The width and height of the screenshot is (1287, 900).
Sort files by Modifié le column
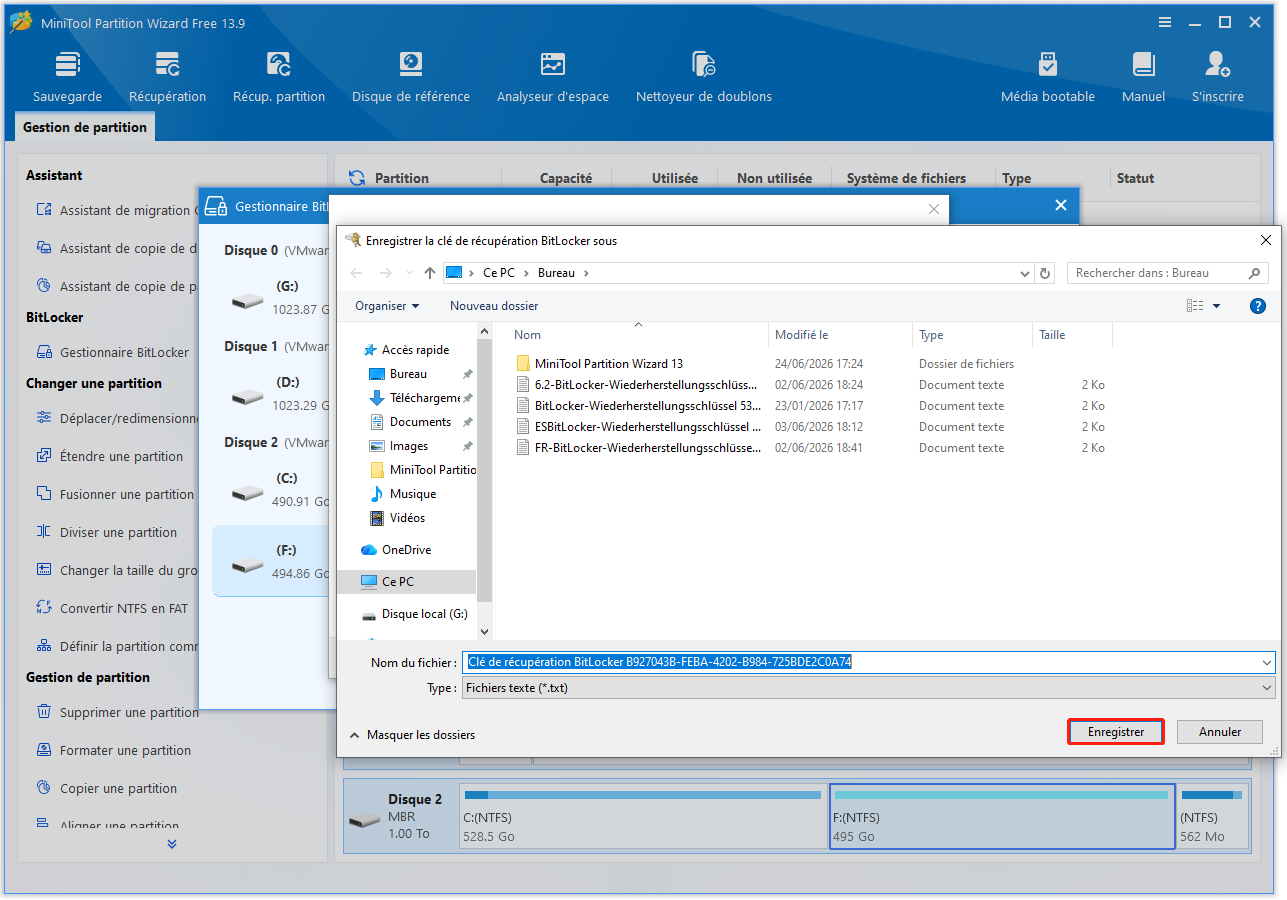pyautogui.click(x=801, y=335)
